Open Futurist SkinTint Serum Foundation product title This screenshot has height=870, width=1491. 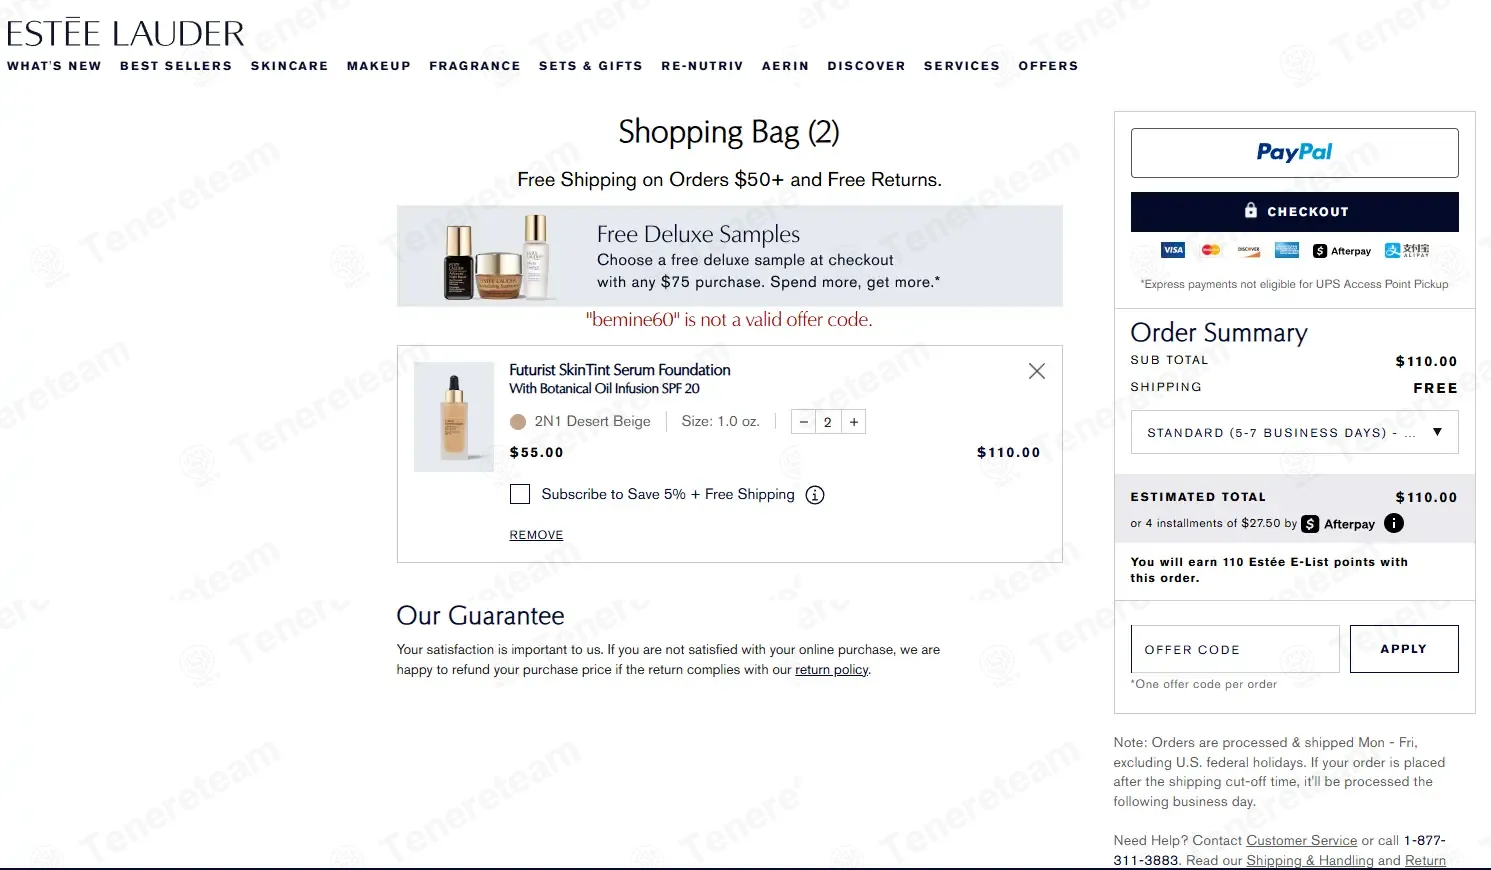point(620,370)
